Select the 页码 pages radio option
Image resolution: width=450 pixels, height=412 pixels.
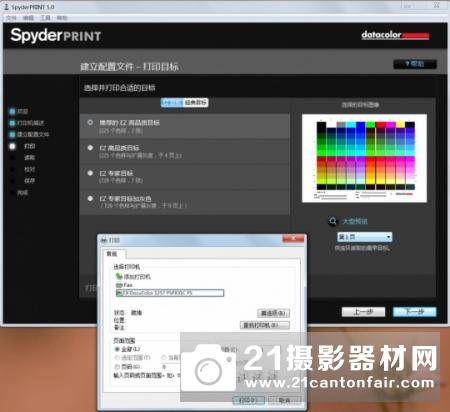point(117,366)
